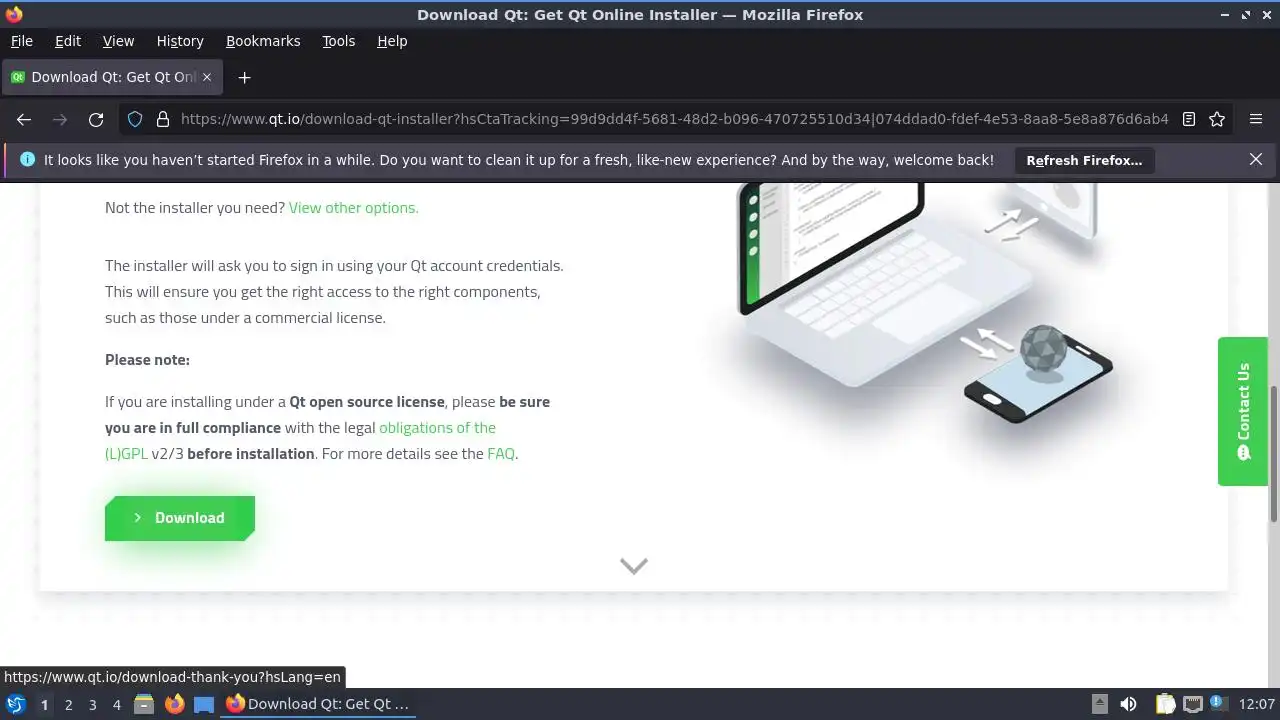Open the volume control in system tray
Screen dimensions: 1280x720
coord(1128,704)
